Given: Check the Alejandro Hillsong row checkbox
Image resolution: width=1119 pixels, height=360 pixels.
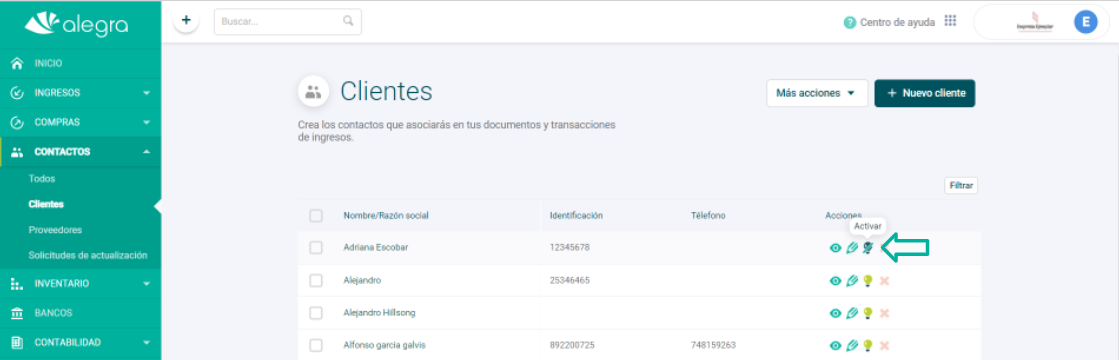Looking at the screenshot, I should point(316,313).
